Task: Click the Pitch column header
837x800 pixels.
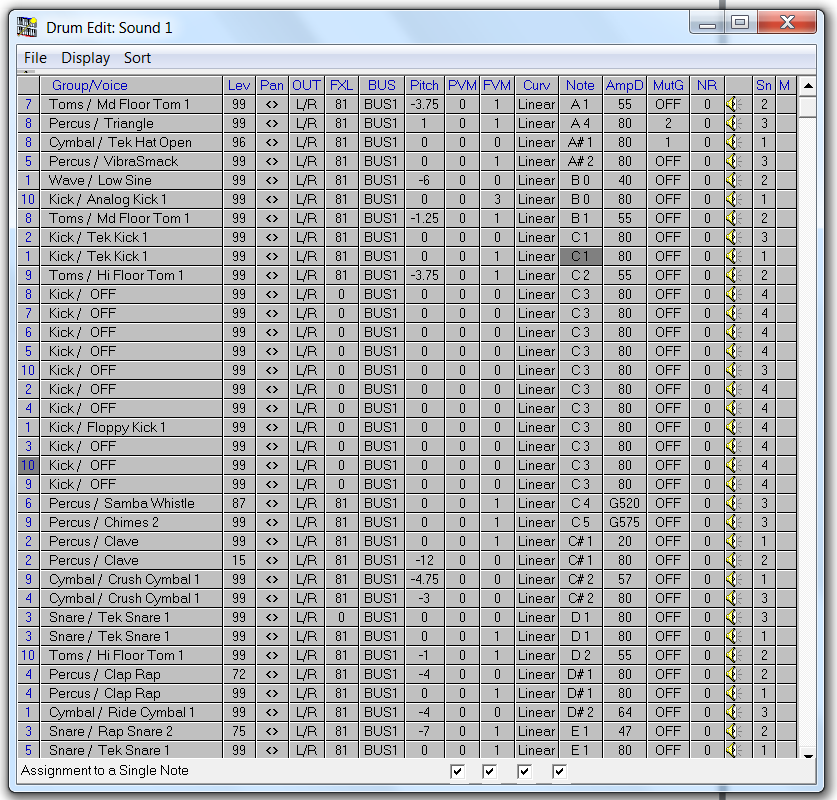Action: point(424,85)
